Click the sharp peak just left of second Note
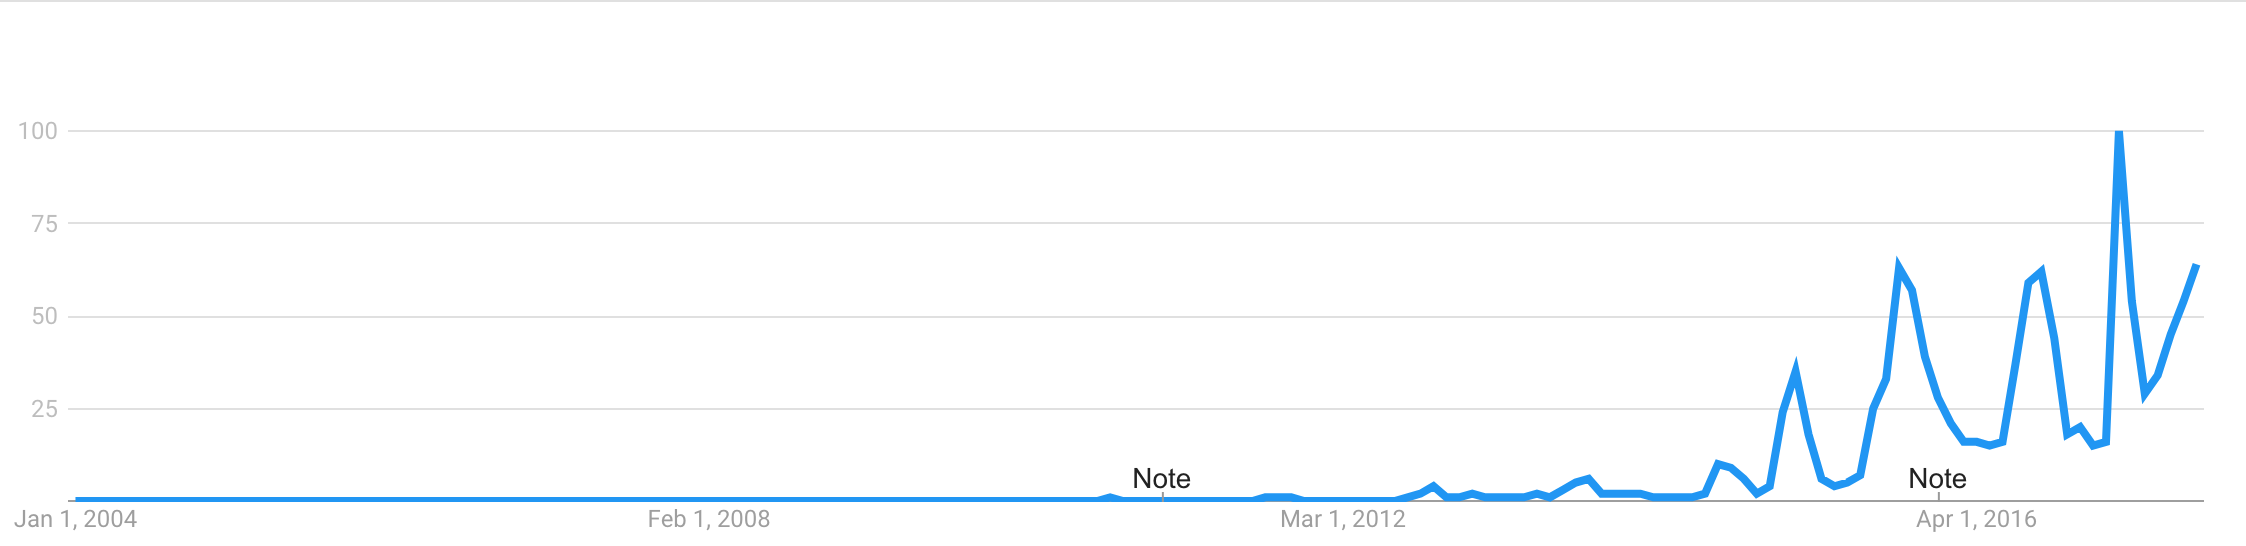The image size is (2246, 546). [x=1898, y=268]
